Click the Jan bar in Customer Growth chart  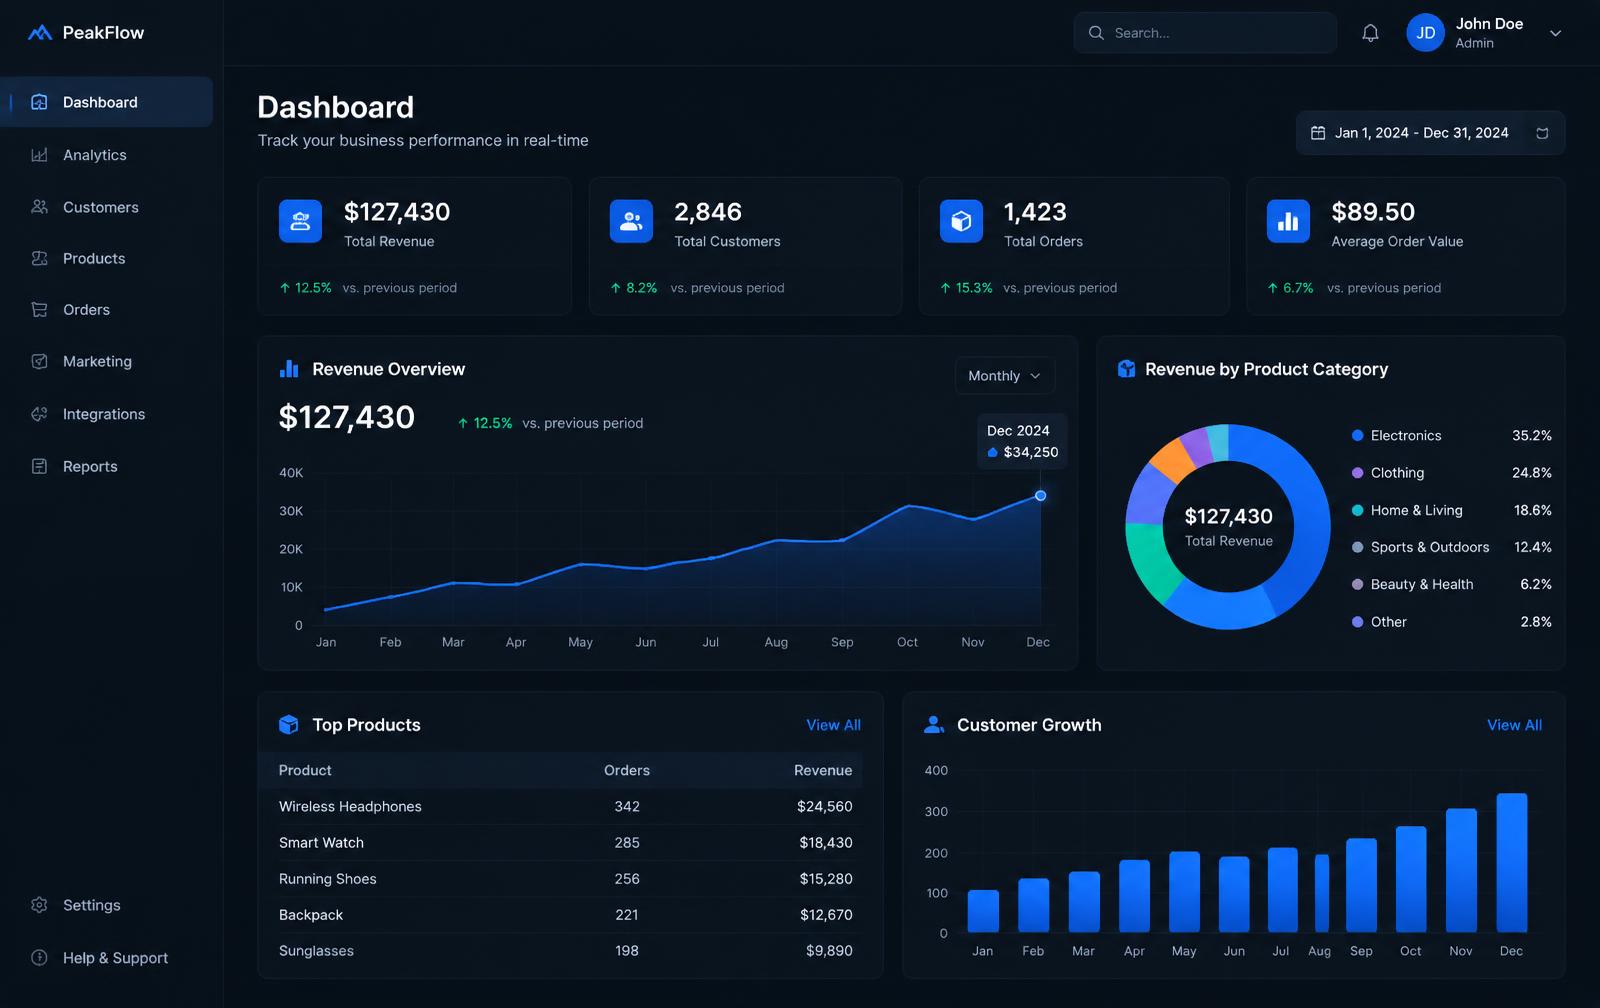click(x=983, y=911)
